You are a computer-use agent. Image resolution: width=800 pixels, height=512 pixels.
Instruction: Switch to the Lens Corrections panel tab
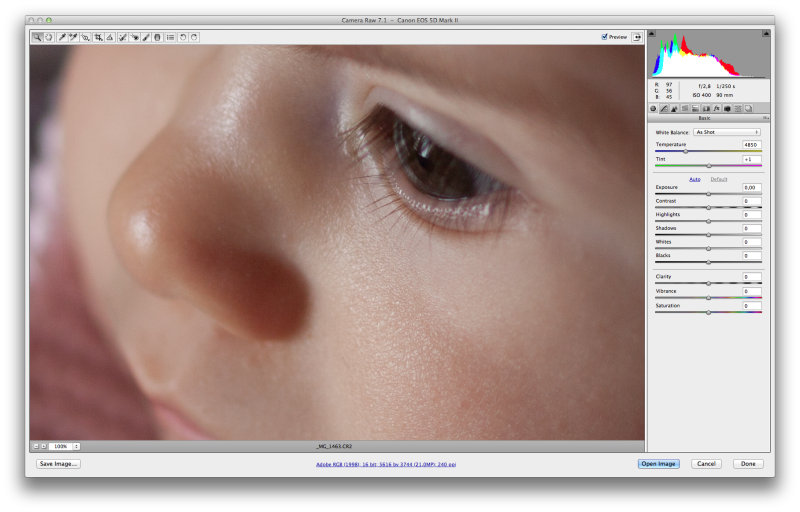point(706,108)
